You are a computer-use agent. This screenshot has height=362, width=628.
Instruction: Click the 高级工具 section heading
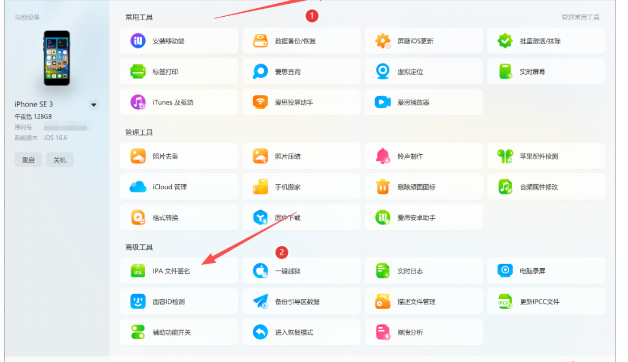click(x=139, y=247)
